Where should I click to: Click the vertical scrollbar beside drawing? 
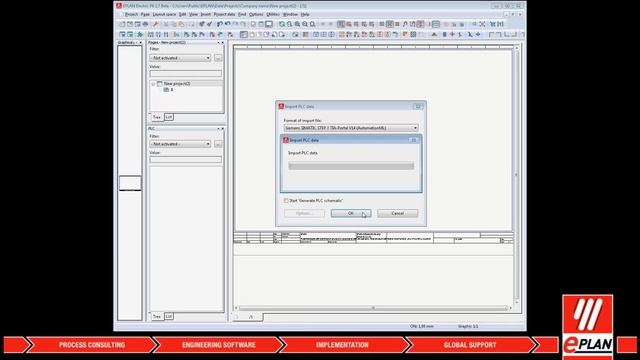point(516,175)
